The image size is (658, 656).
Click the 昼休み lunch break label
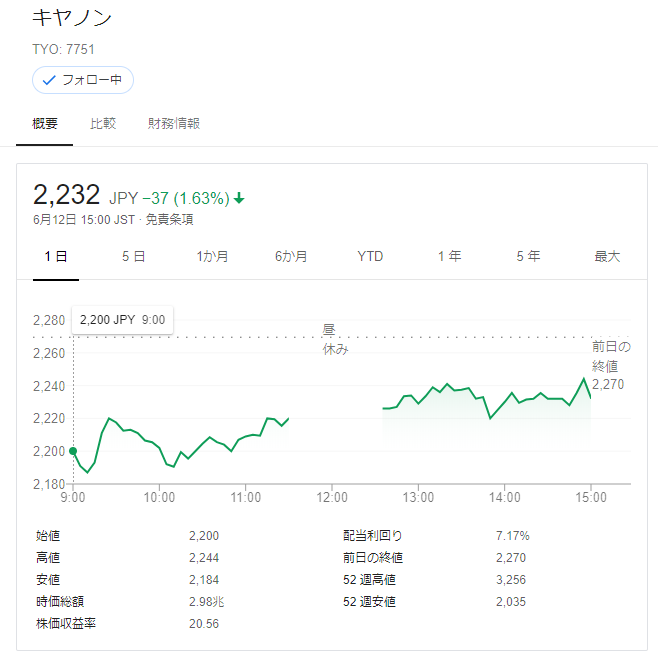click(x=335, y=340)
